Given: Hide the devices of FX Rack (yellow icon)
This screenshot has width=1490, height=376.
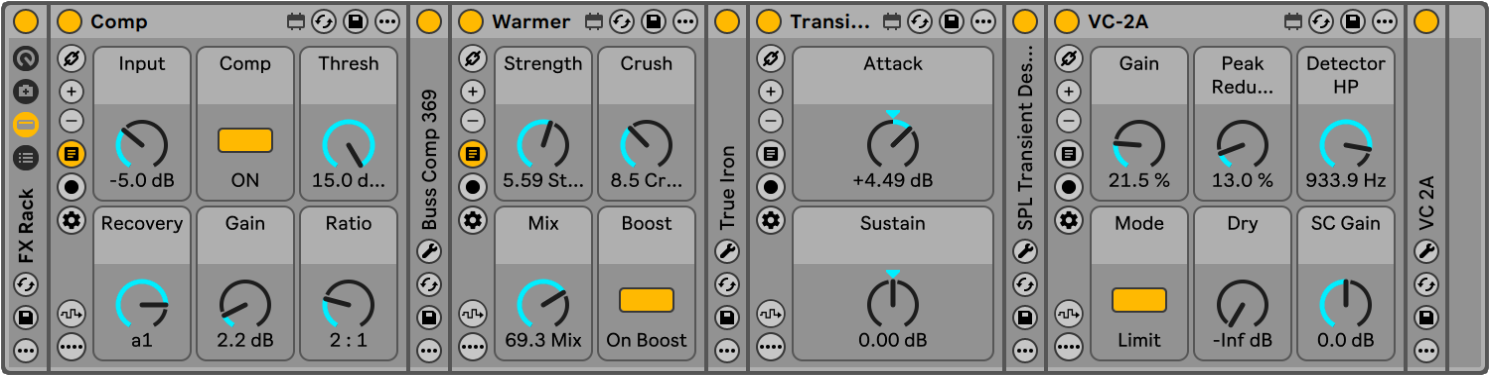Looking at the screenshot, I should (26, 125).
